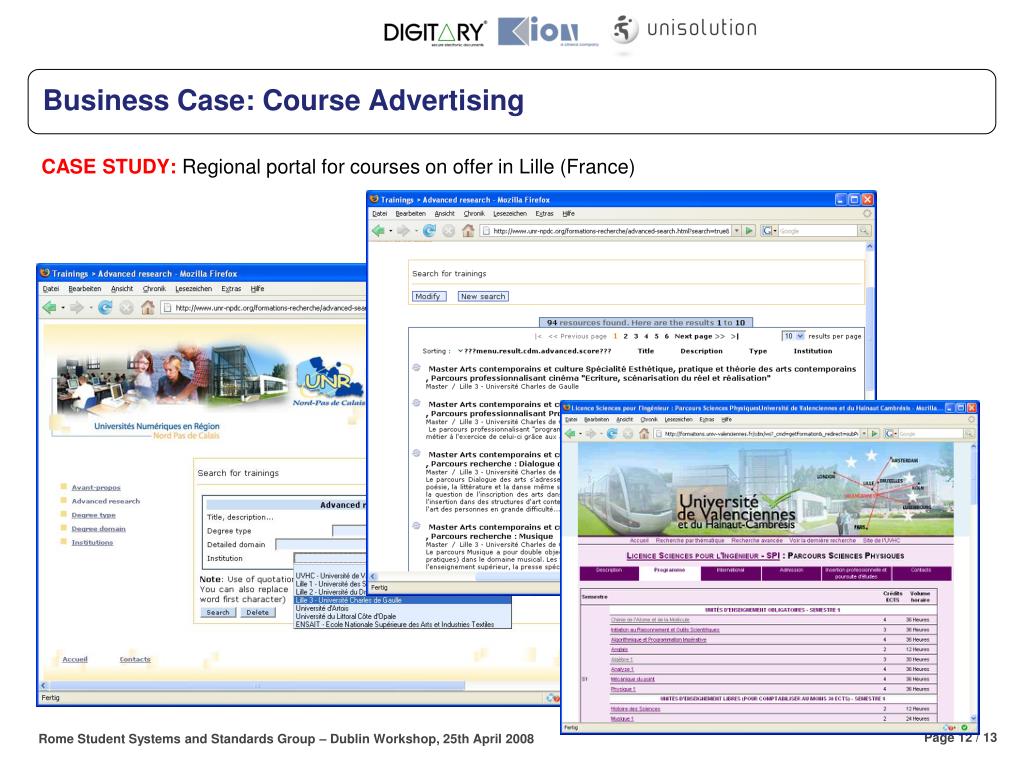Click the green status icon in the Valenciennes status bar

[x=965, y=728]
